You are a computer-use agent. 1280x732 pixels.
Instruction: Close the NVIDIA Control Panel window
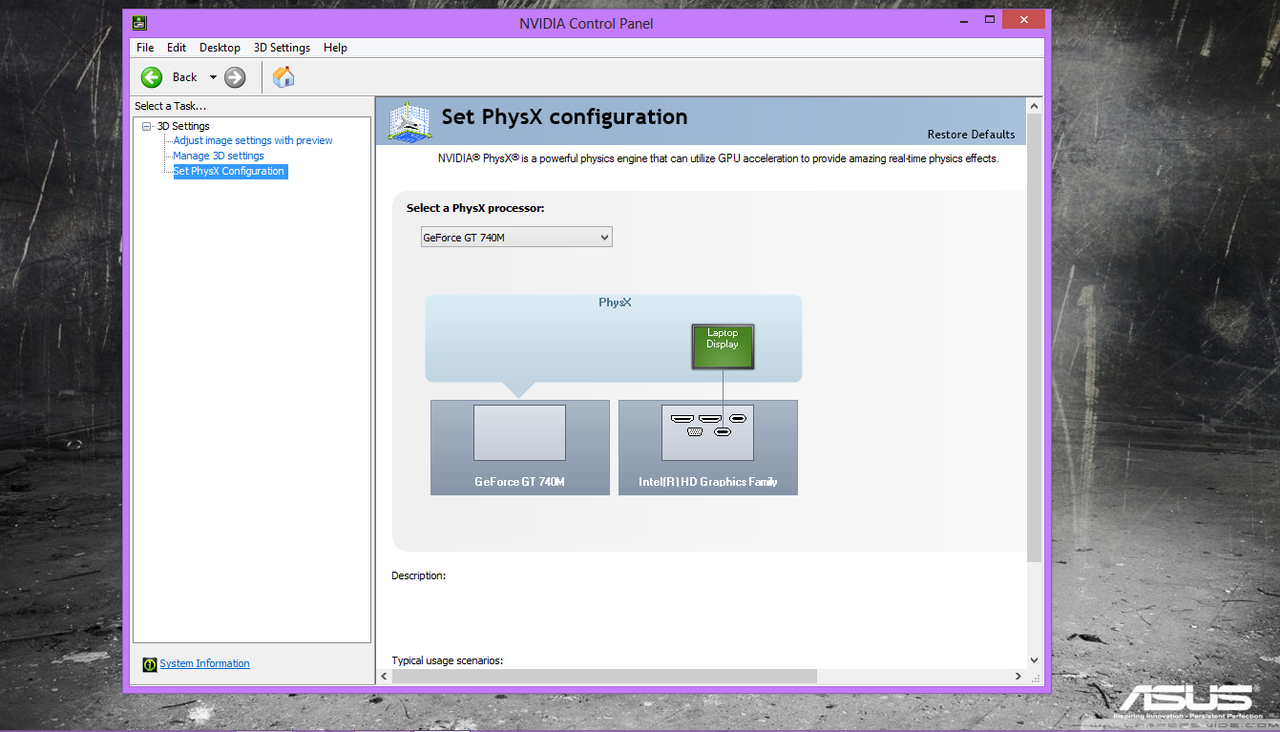1024,19
